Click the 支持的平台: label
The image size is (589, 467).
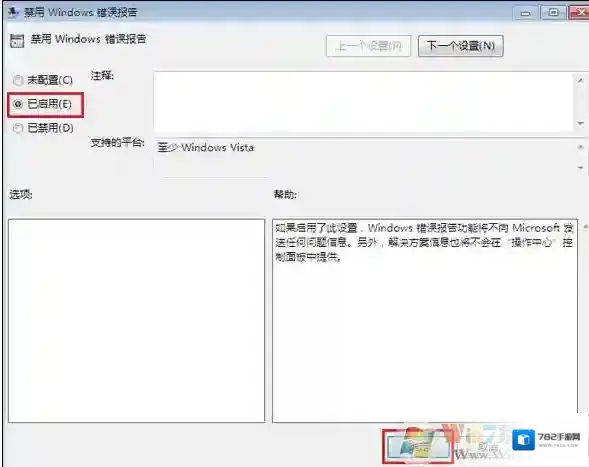click(118, 142)
